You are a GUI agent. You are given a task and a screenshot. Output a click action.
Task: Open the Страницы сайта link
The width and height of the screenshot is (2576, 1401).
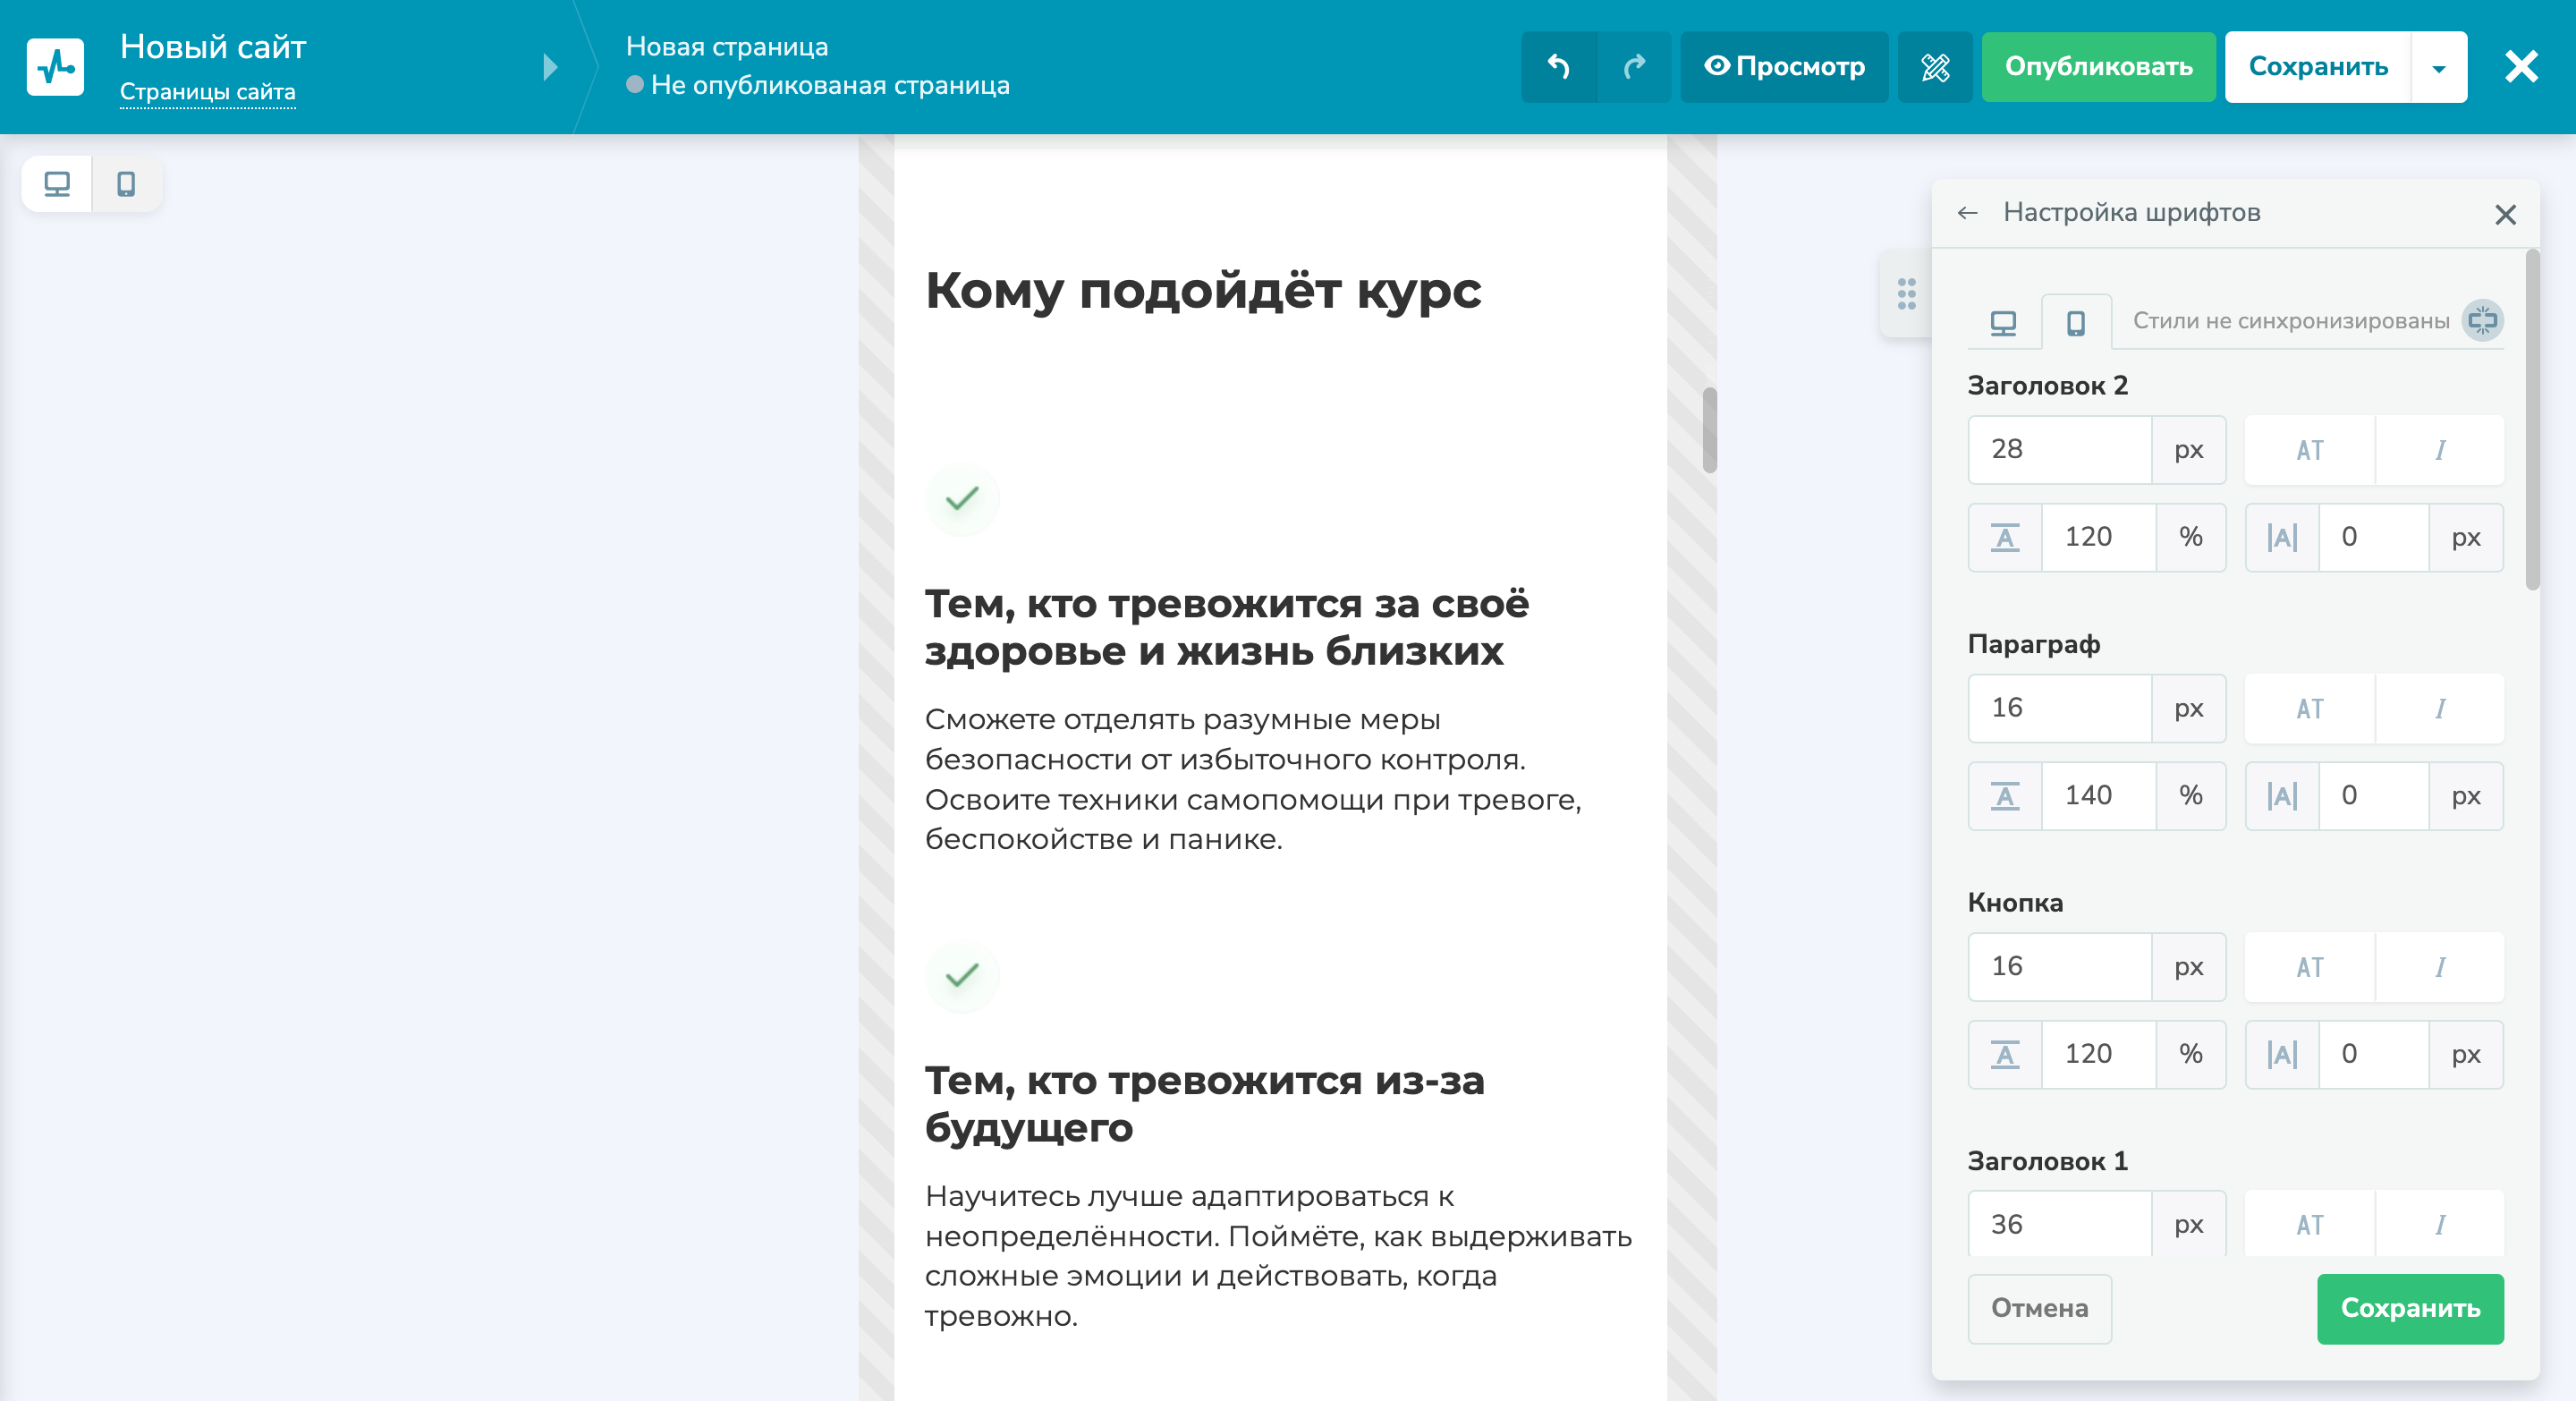[208, 91]
